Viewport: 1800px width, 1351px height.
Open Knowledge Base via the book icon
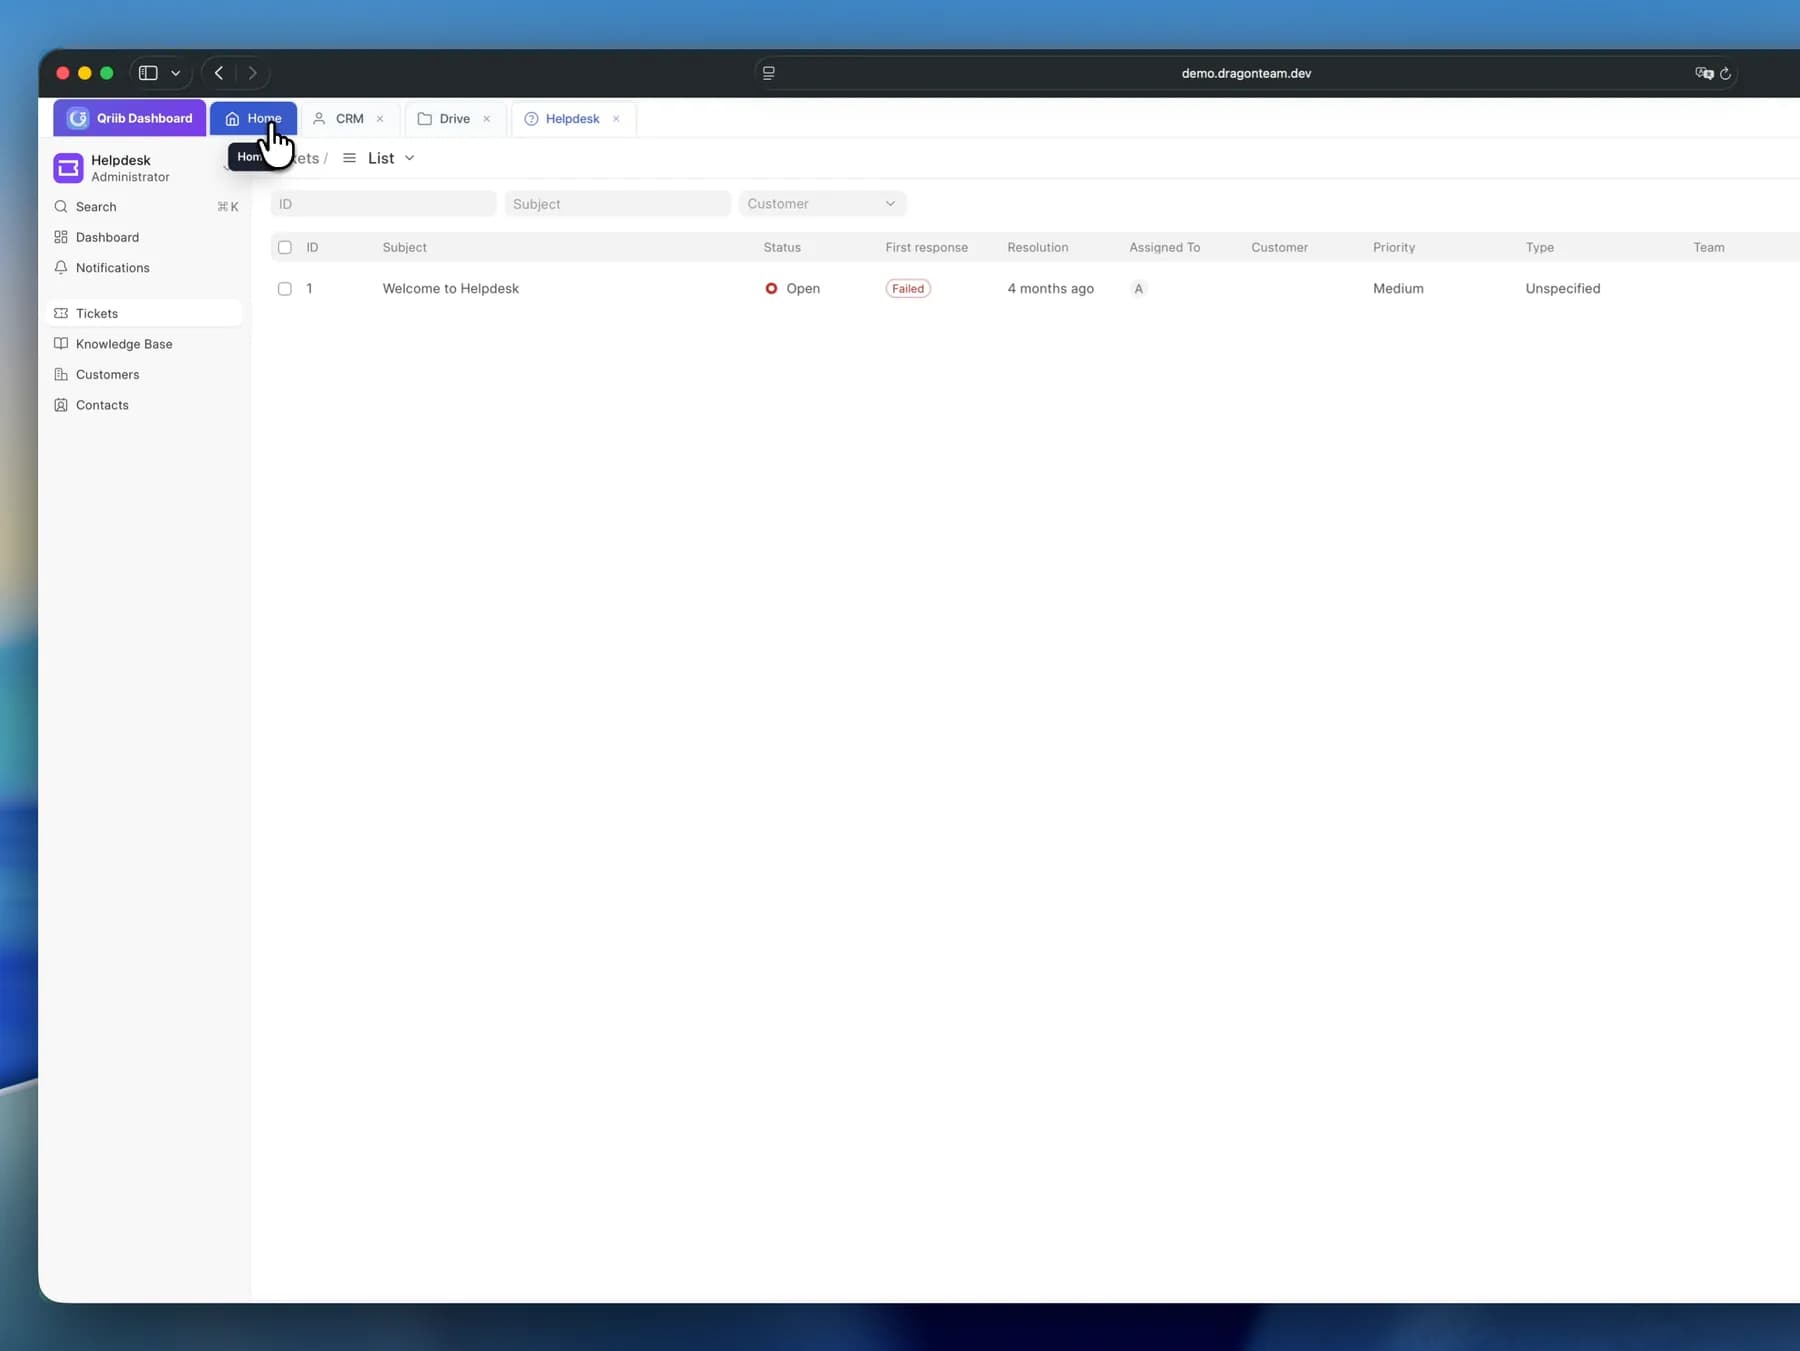click(61, 344)
